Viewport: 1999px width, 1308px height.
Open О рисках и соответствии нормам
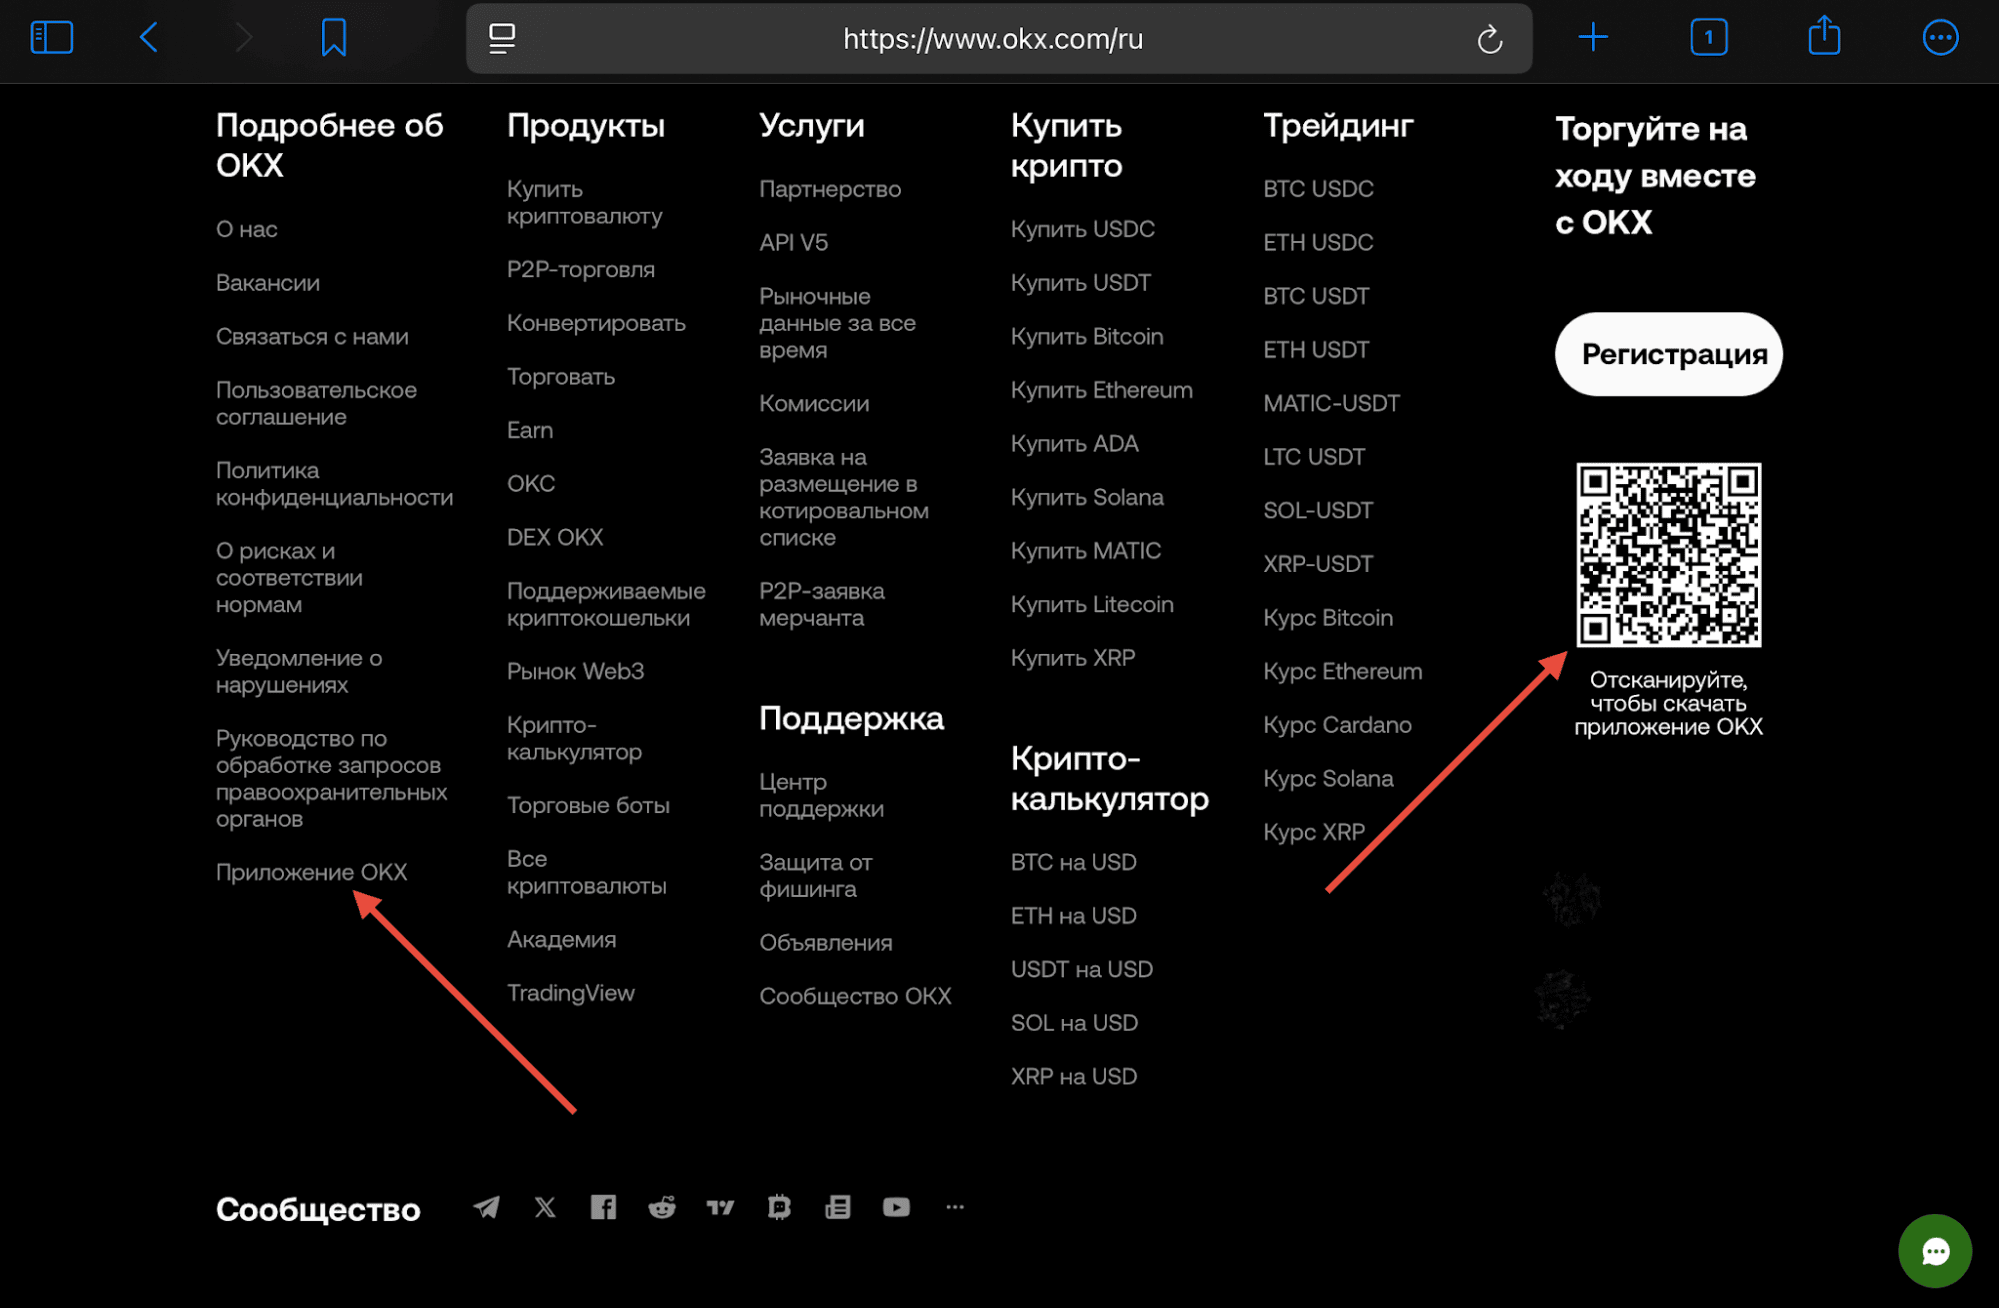click(x=289, y=578)
